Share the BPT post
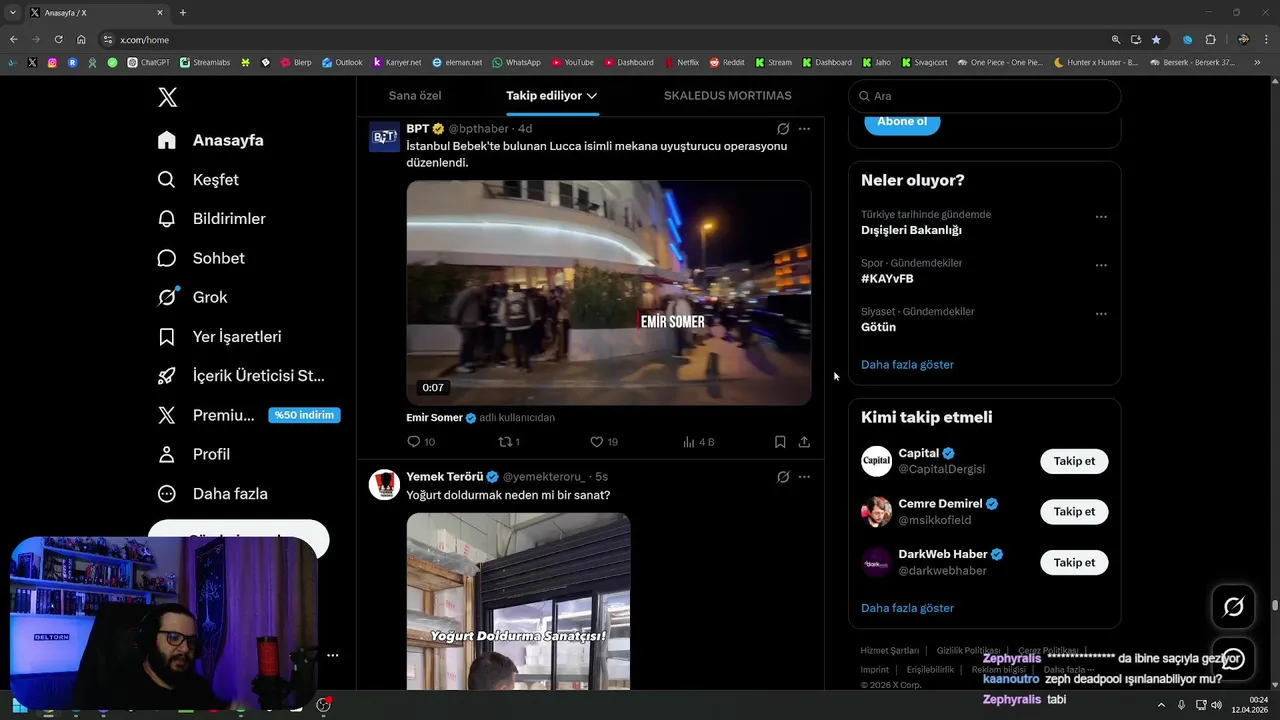Viewport: 1280px width, 720px height. click(804, 442)
